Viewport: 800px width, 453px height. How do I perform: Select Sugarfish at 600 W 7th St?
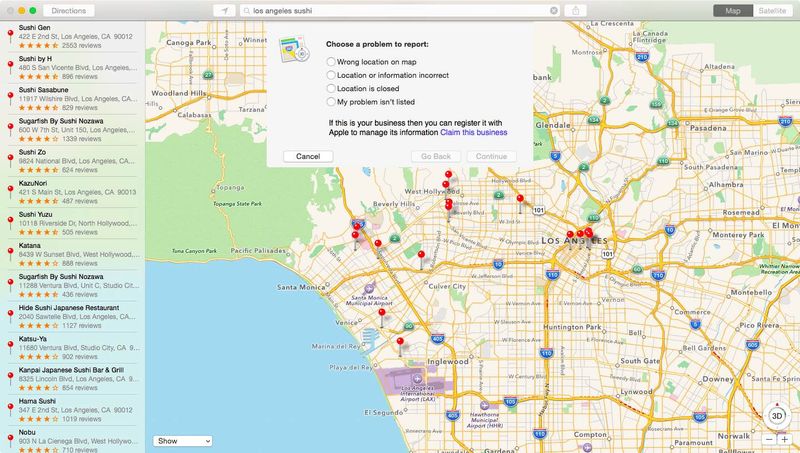pos(72,130)
